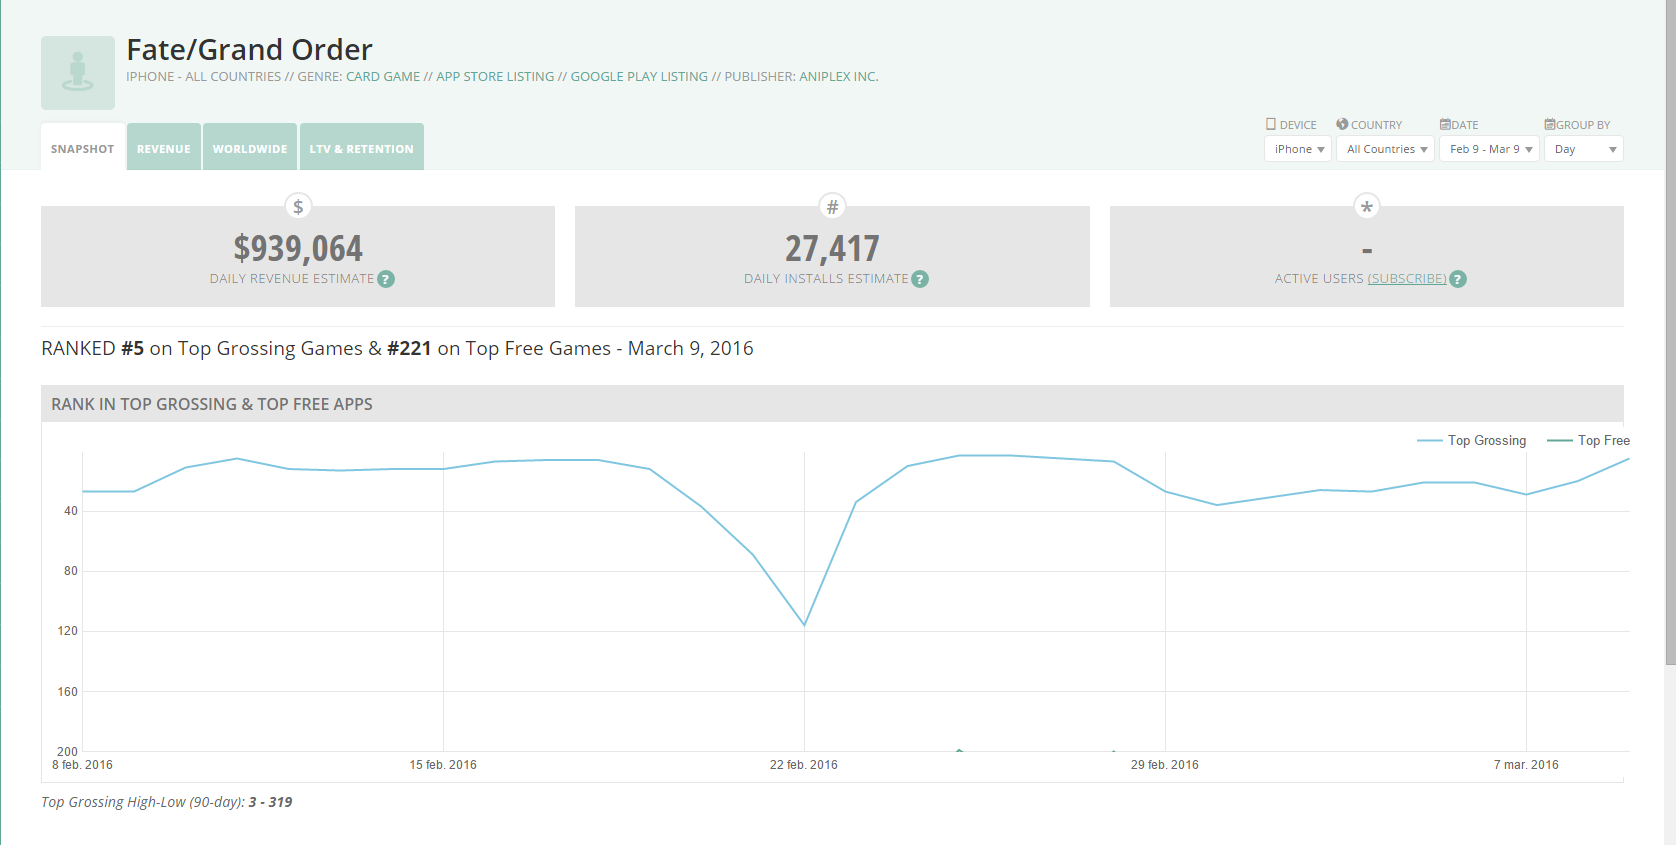This screenshot has width=1676, height=845.
Task: Click the hash installs icon
Action: [x=832, y=207]
